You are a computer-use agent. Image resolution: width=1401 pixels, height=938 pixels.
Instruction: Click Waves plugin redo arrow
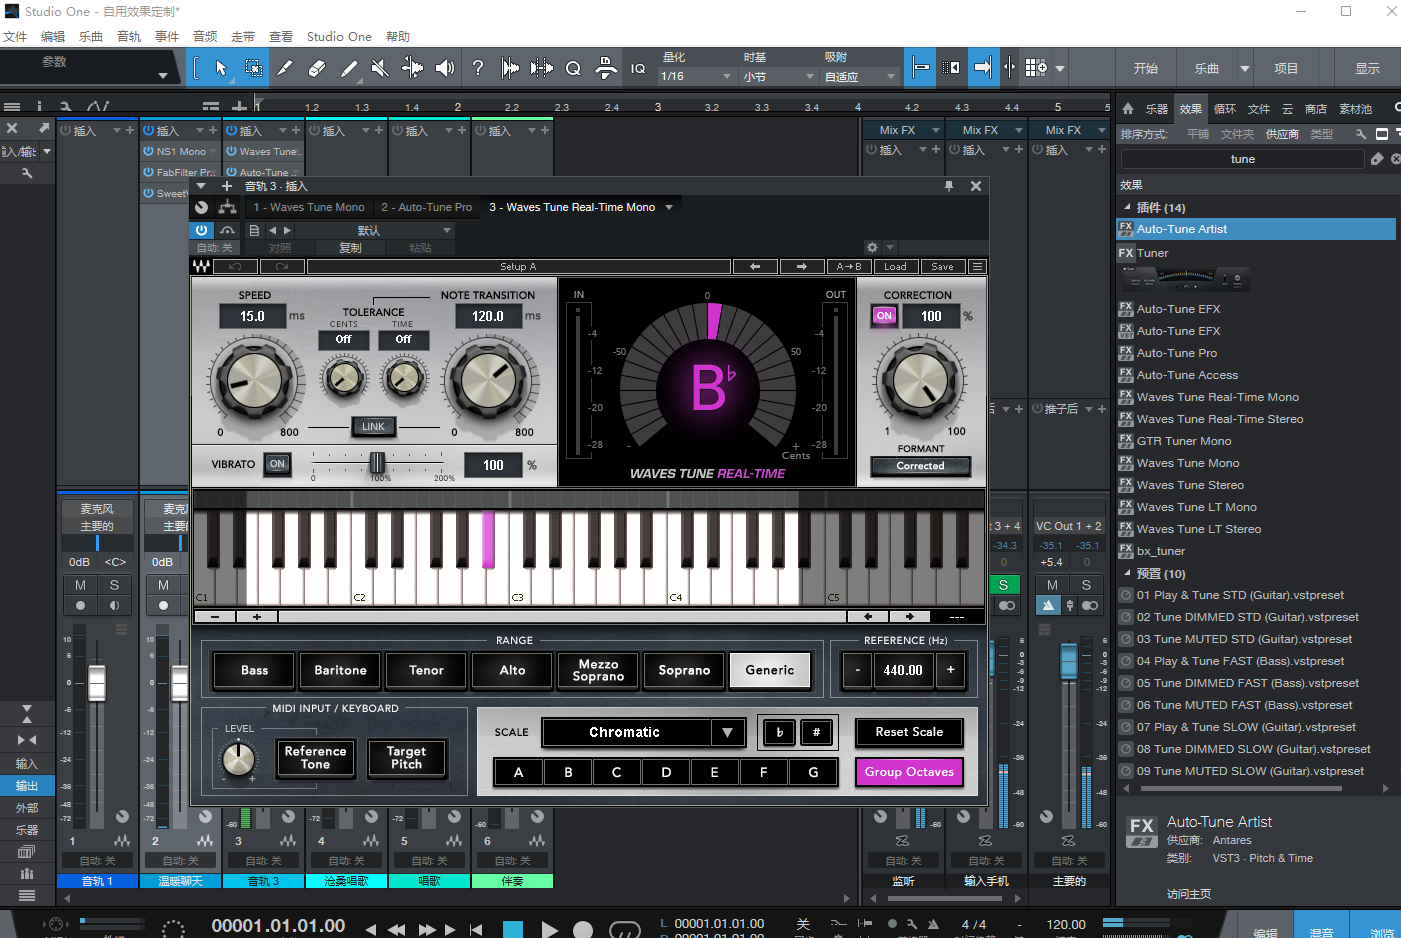tap(282, 267)
